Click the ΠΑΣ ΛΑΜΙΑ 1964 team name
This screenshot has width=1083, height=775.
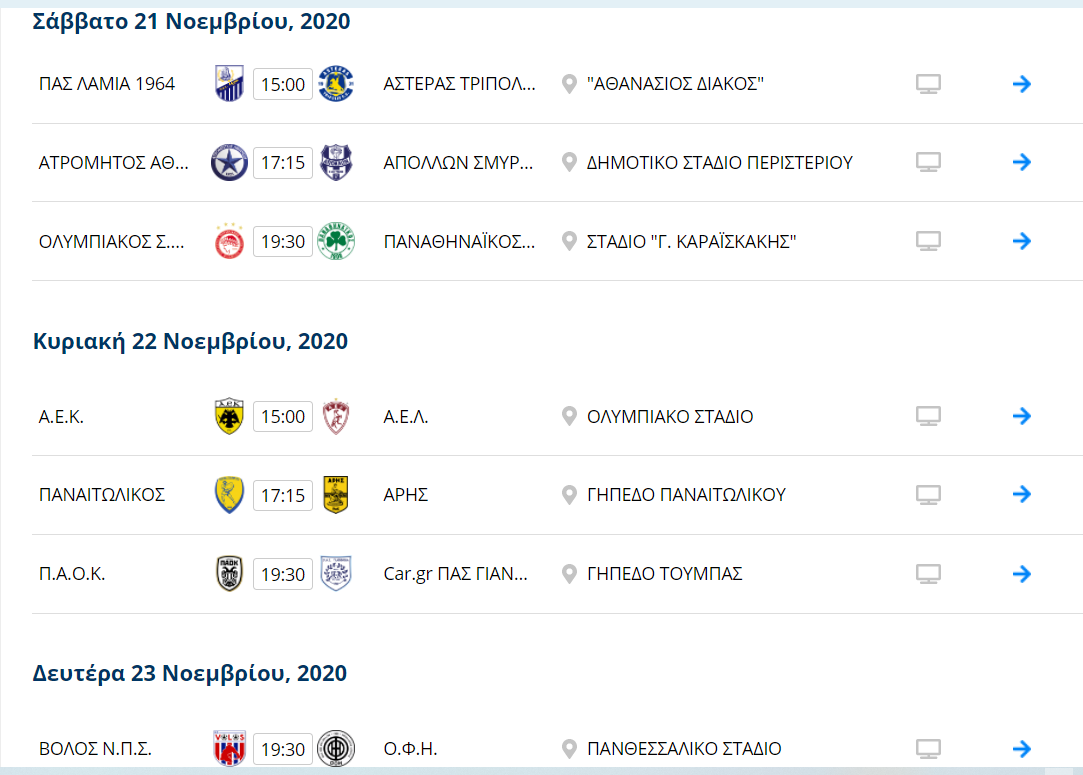(107, 84)
